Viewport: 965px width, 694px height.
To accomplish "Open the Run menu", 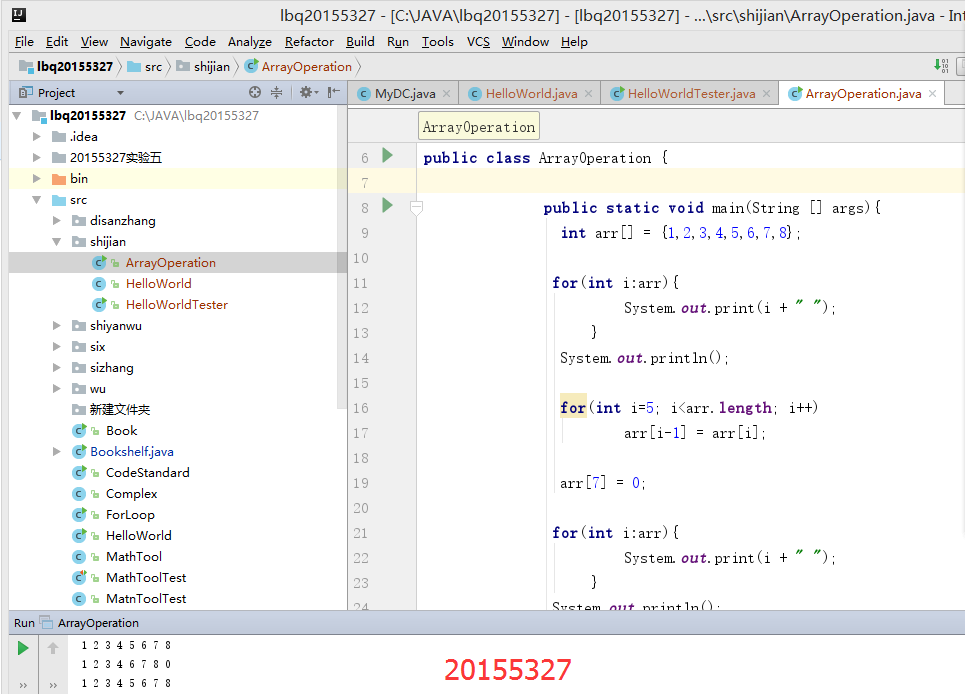I will 398,42.
